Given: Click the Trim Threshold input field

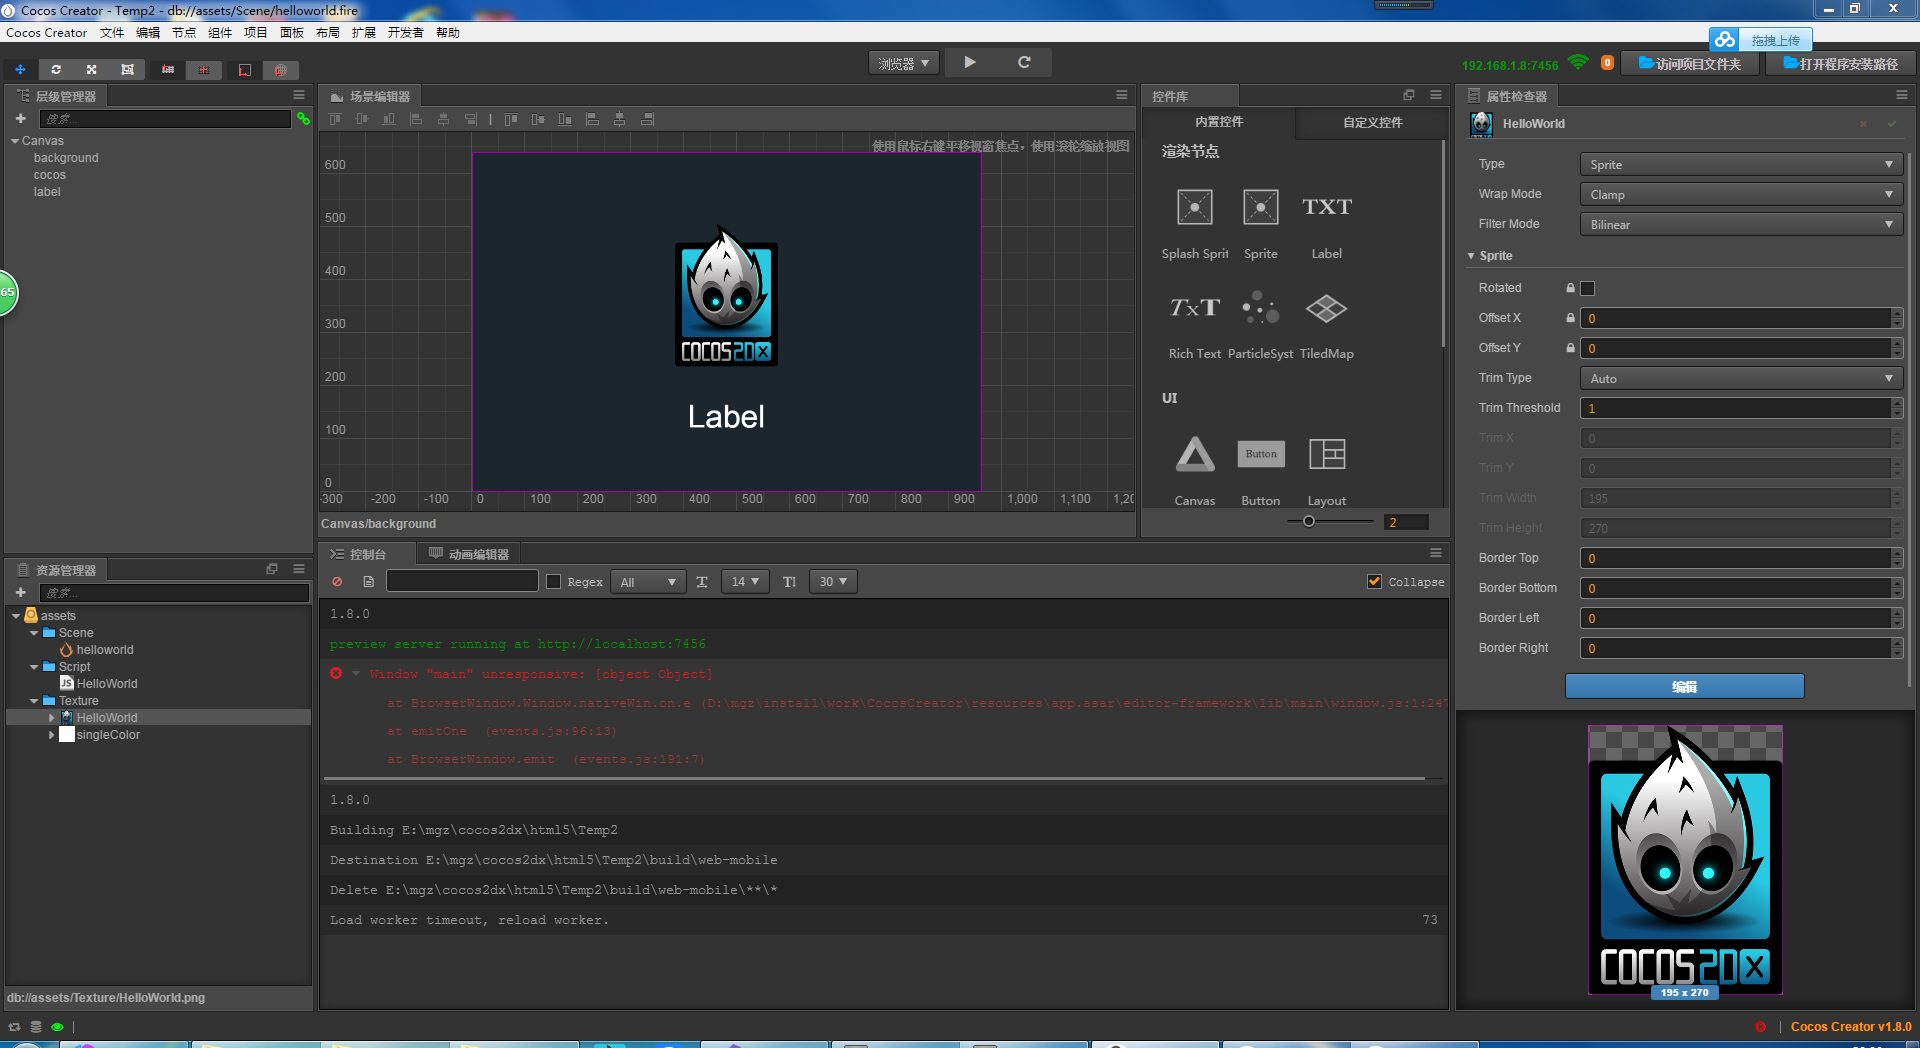Looking at the screenshot, I should [1735, 408].
